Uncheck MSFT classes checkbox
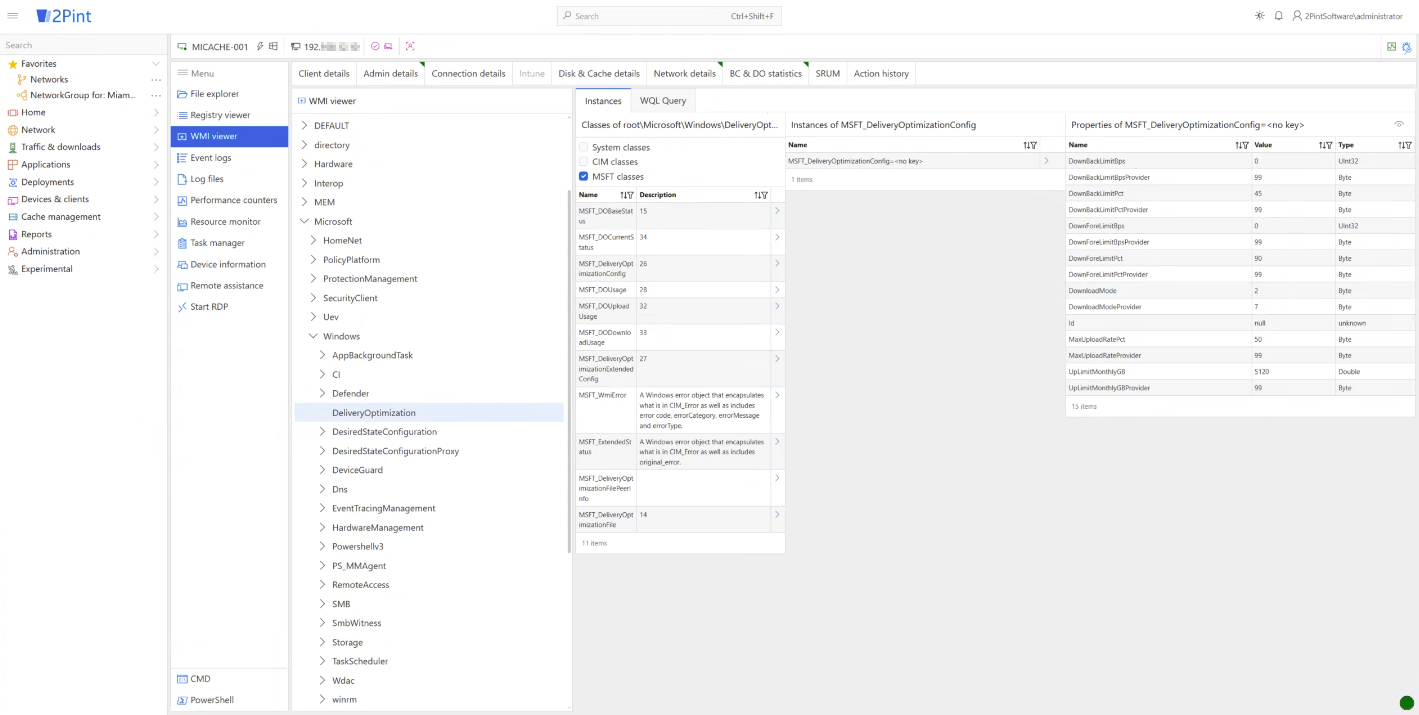The image size is (1419, 715). tap(584, 176)
